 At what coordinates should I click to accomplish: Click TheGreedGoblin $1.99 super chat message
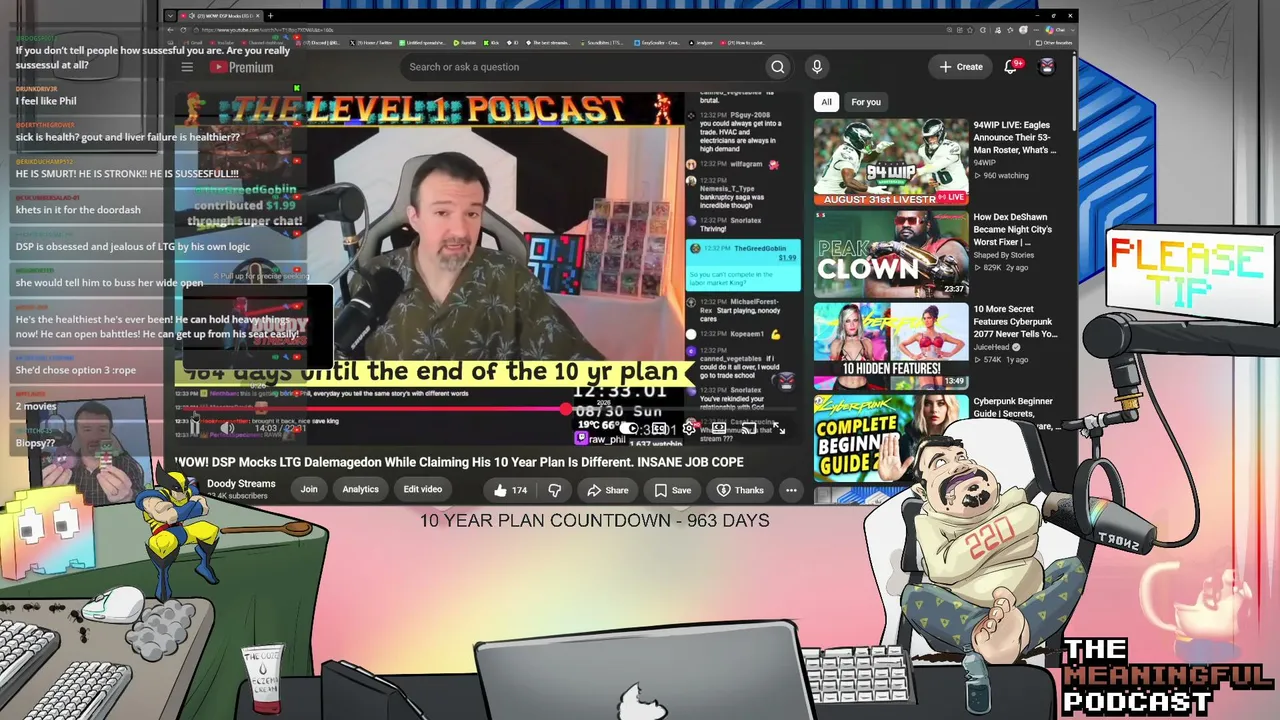coord(744,265)
